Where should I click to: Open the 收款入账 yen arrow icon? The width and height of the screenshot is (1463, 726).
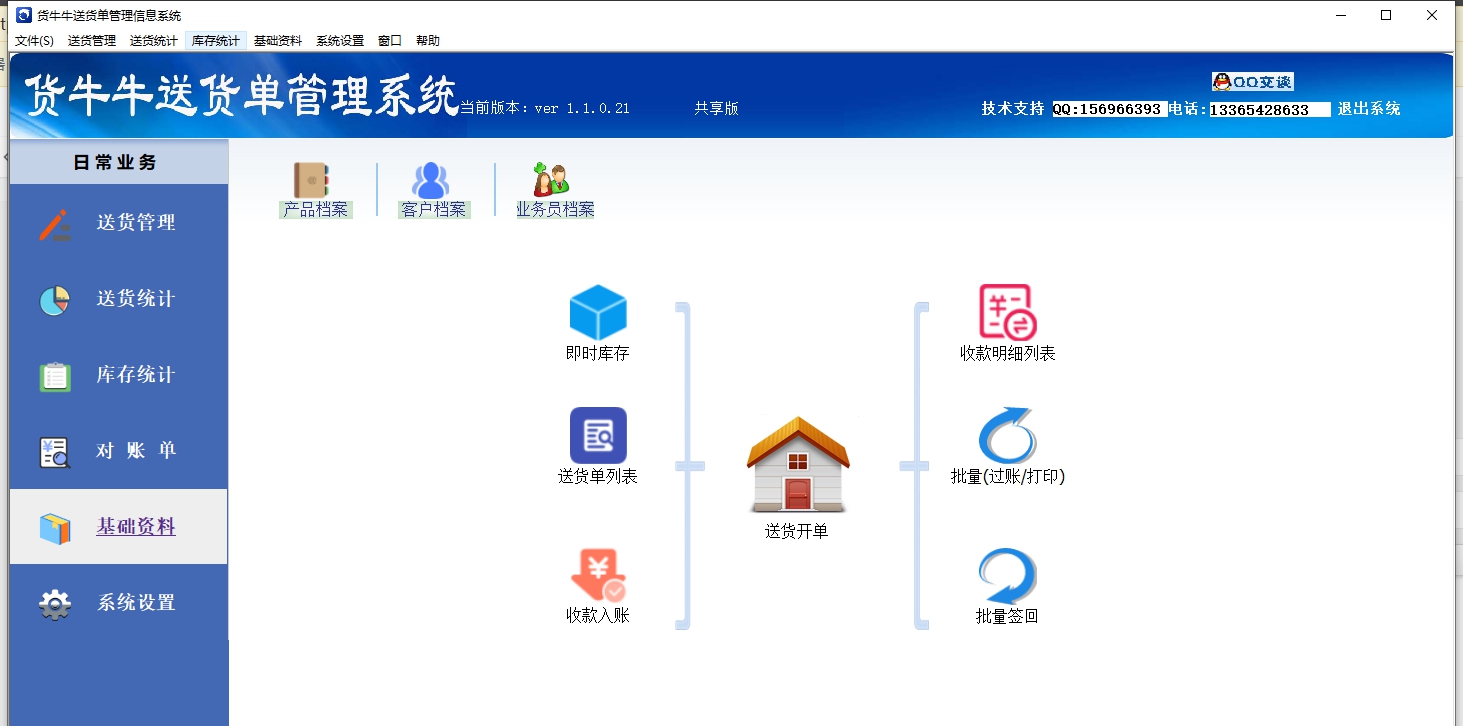pos(598,575)
